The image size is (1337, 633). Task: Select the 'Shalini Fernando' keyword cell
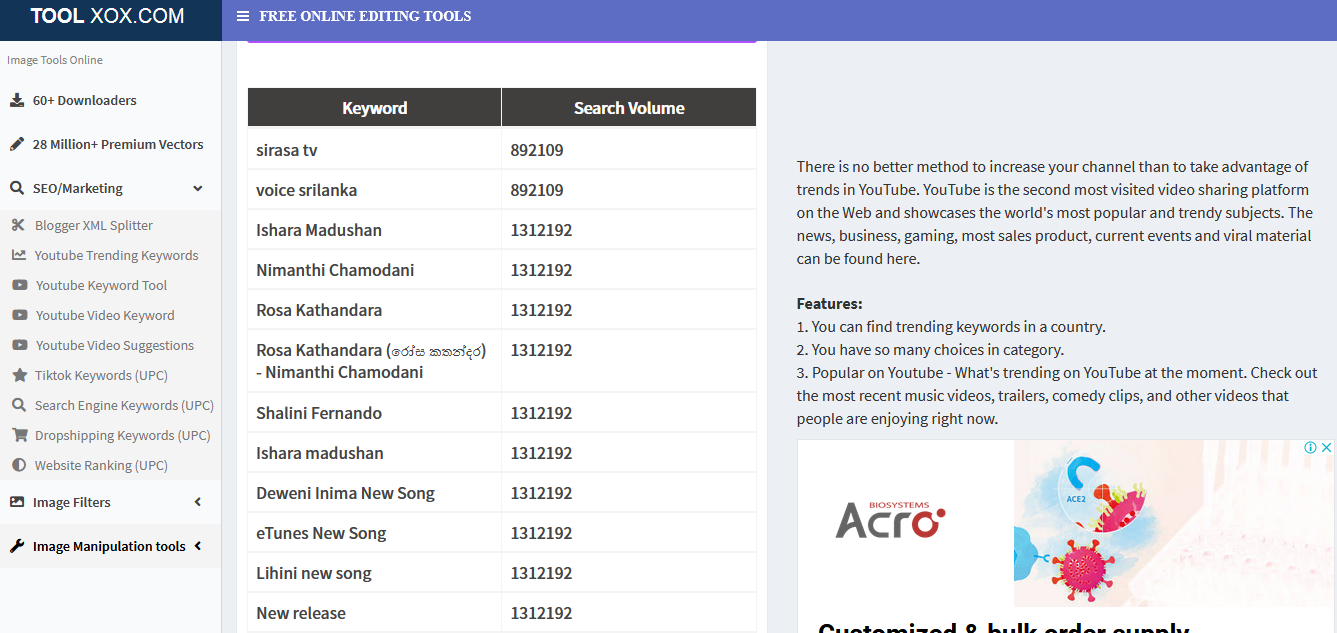(375, 413)
